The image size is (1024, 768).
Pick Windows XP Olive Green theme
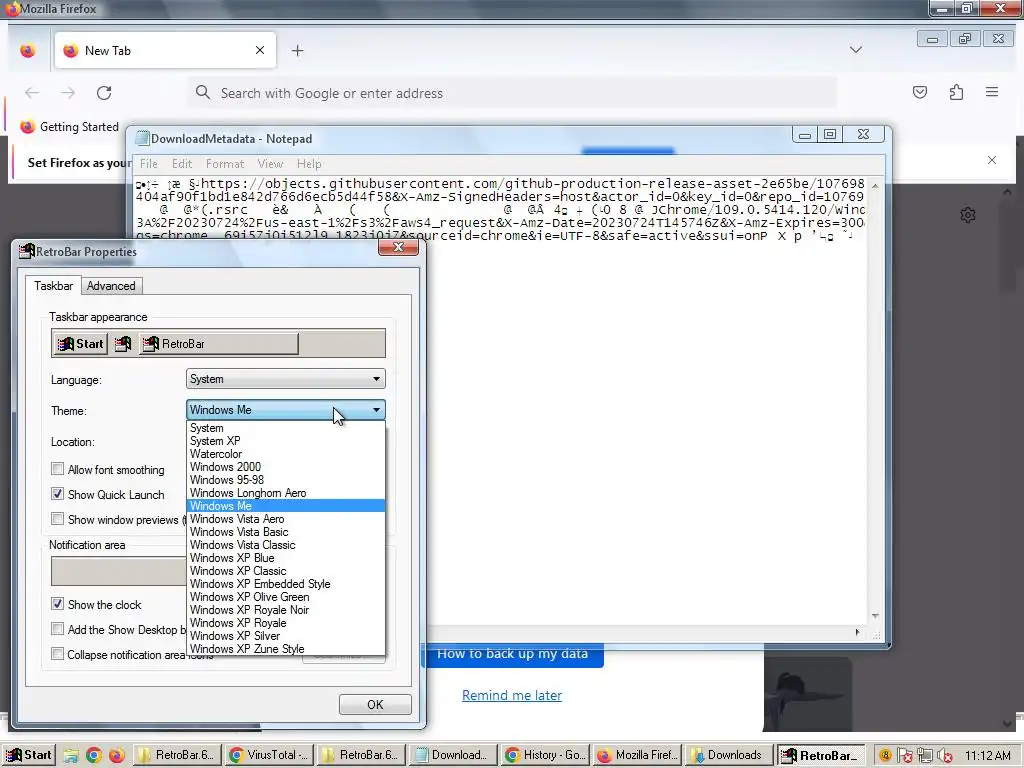[285, 597]
